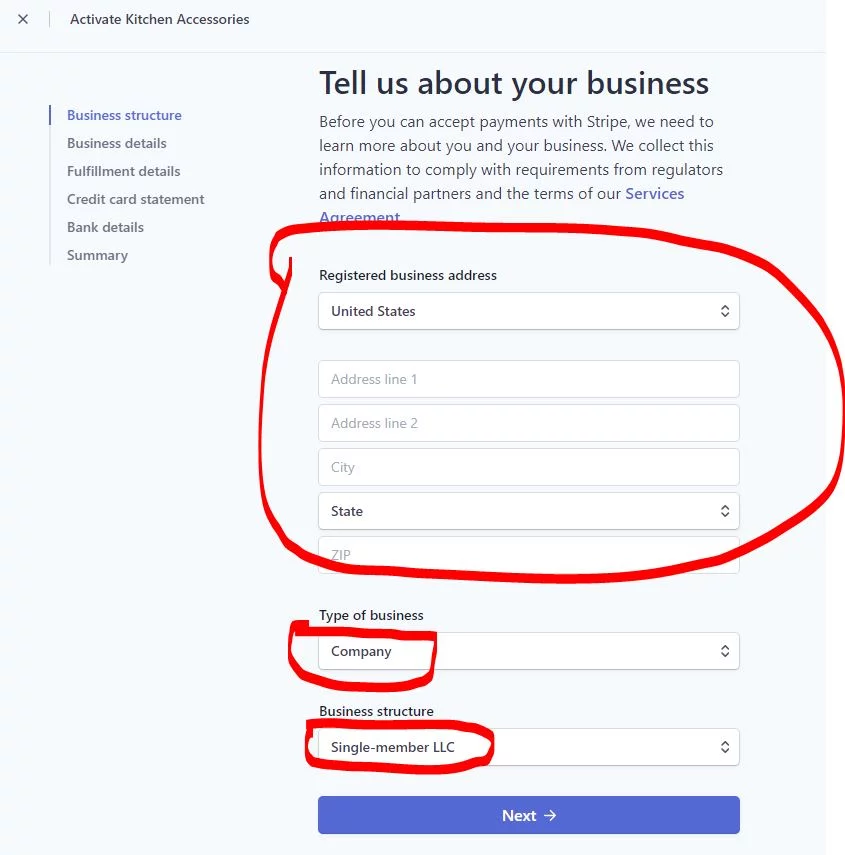Viewport: 845px width, 855px height.
Task: Switch to Credit card statement step
Action: 135,199
